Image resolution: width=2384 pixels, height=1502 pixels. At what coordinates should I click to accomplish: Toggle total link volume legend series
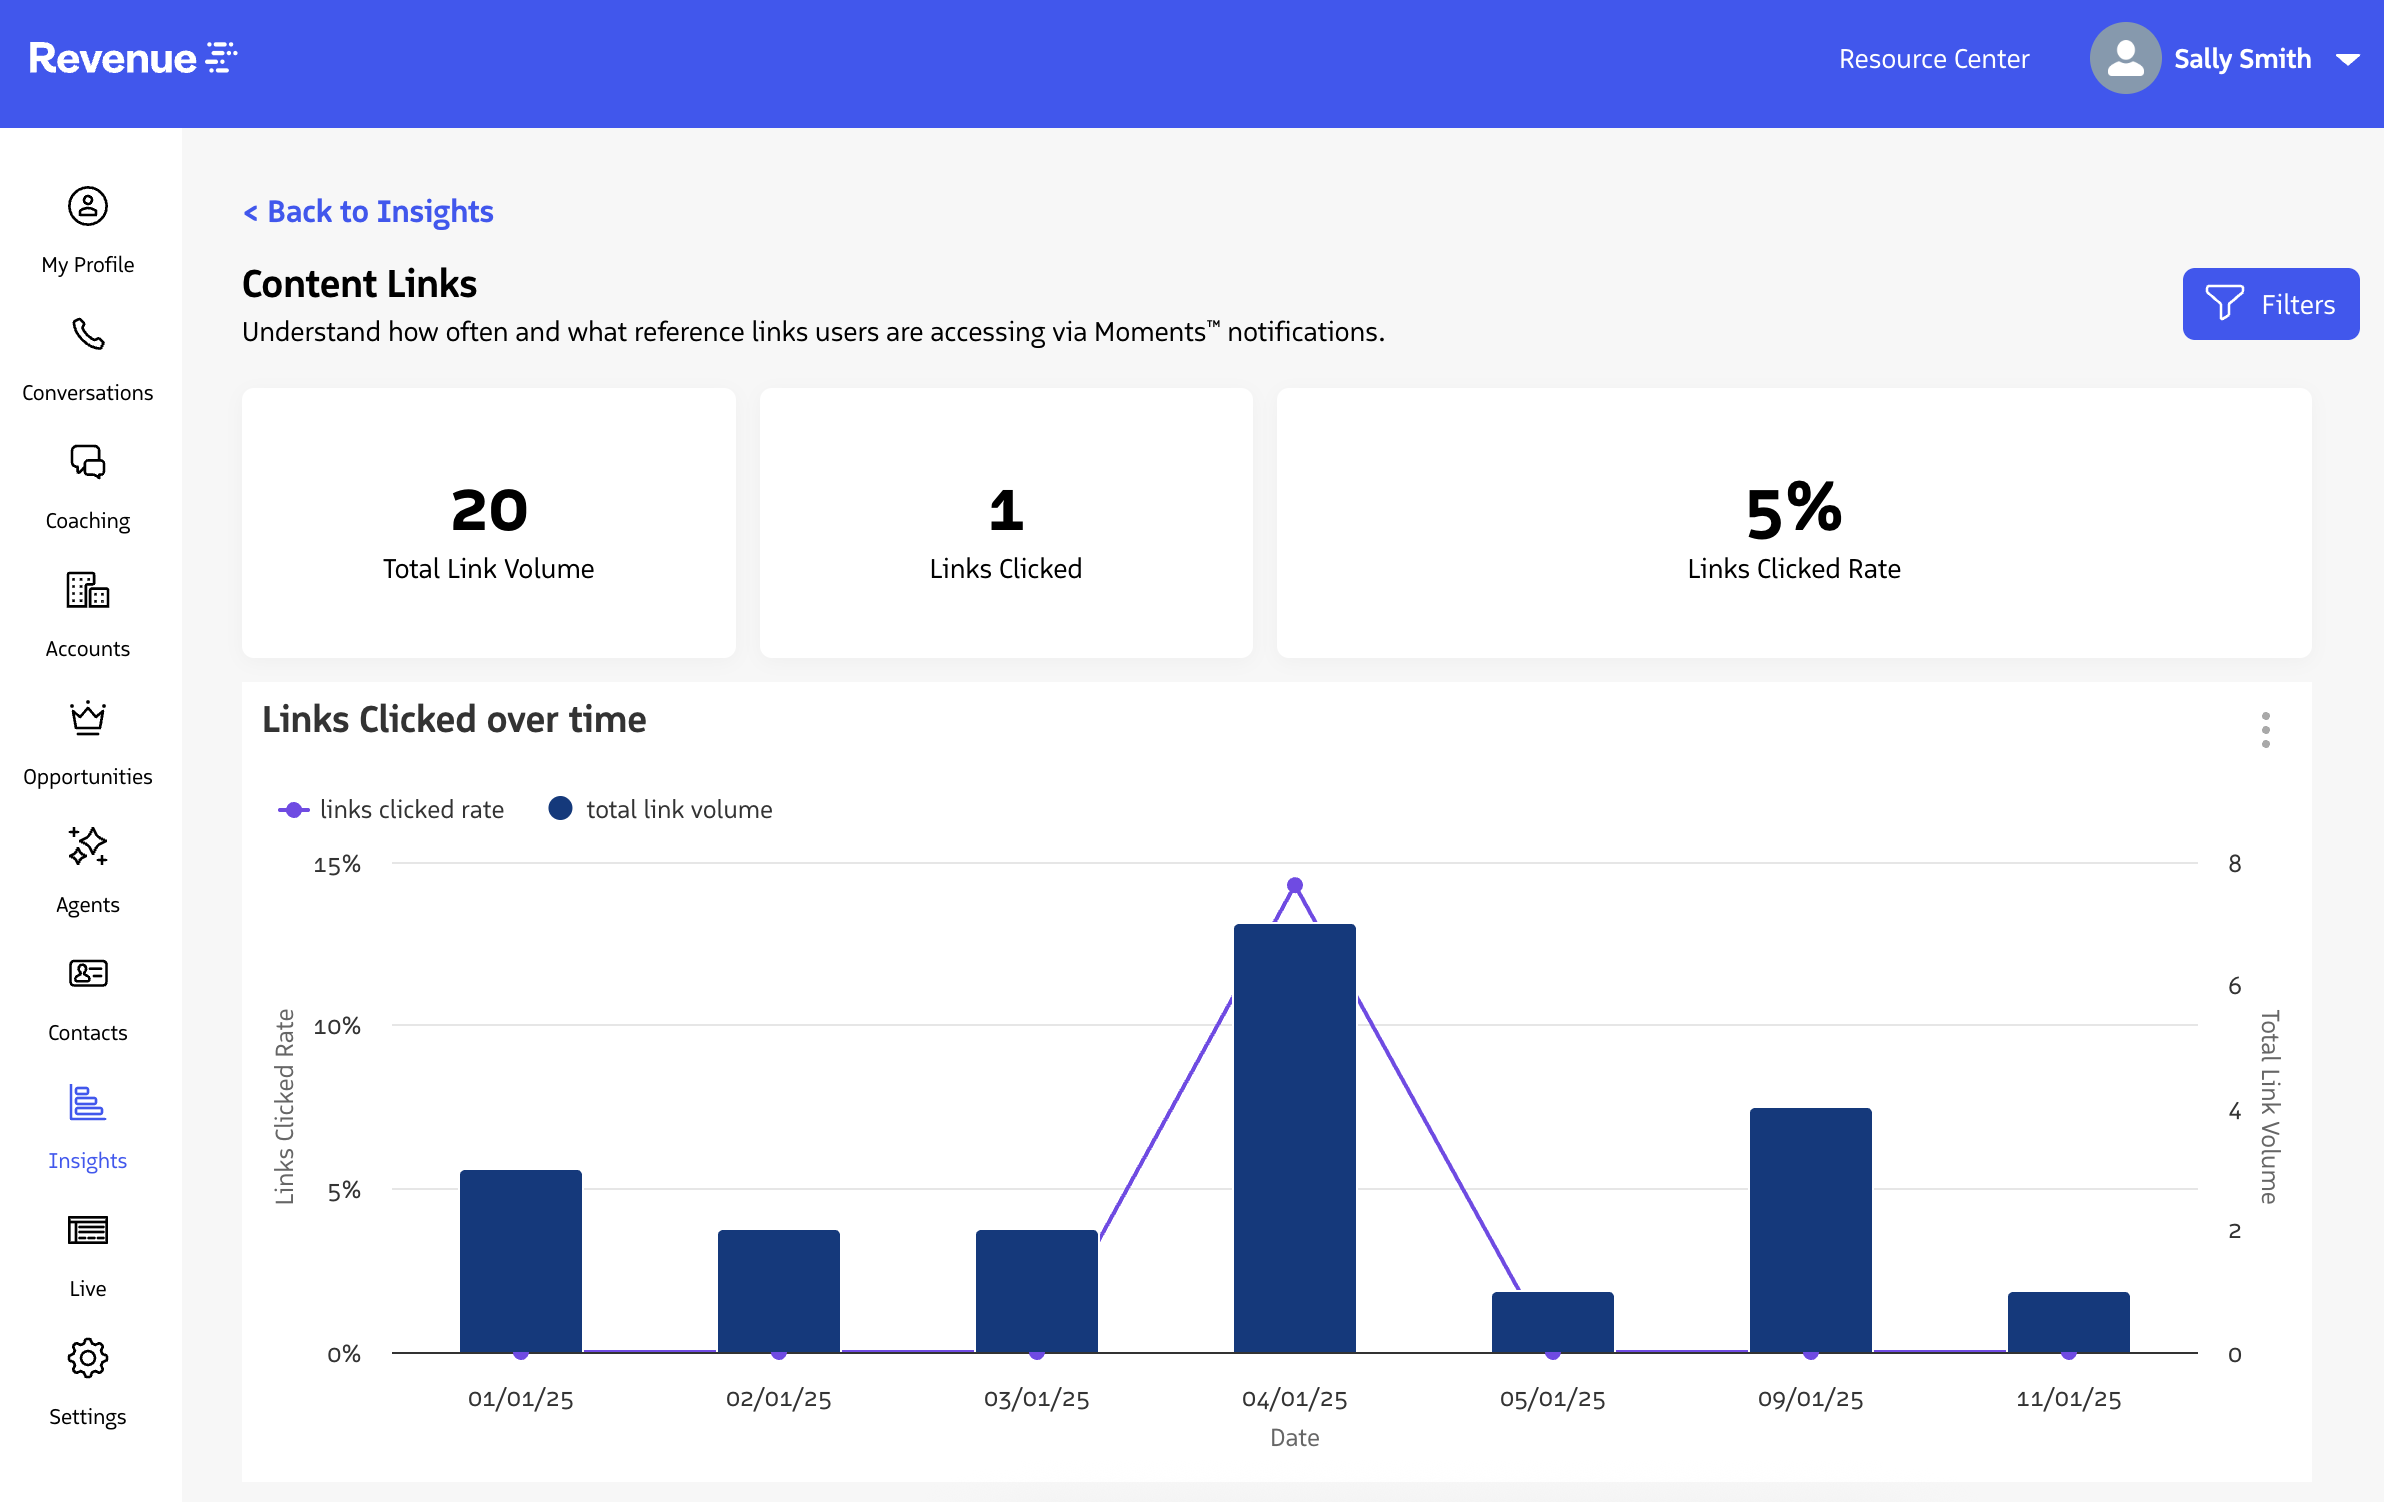point(661,810)
